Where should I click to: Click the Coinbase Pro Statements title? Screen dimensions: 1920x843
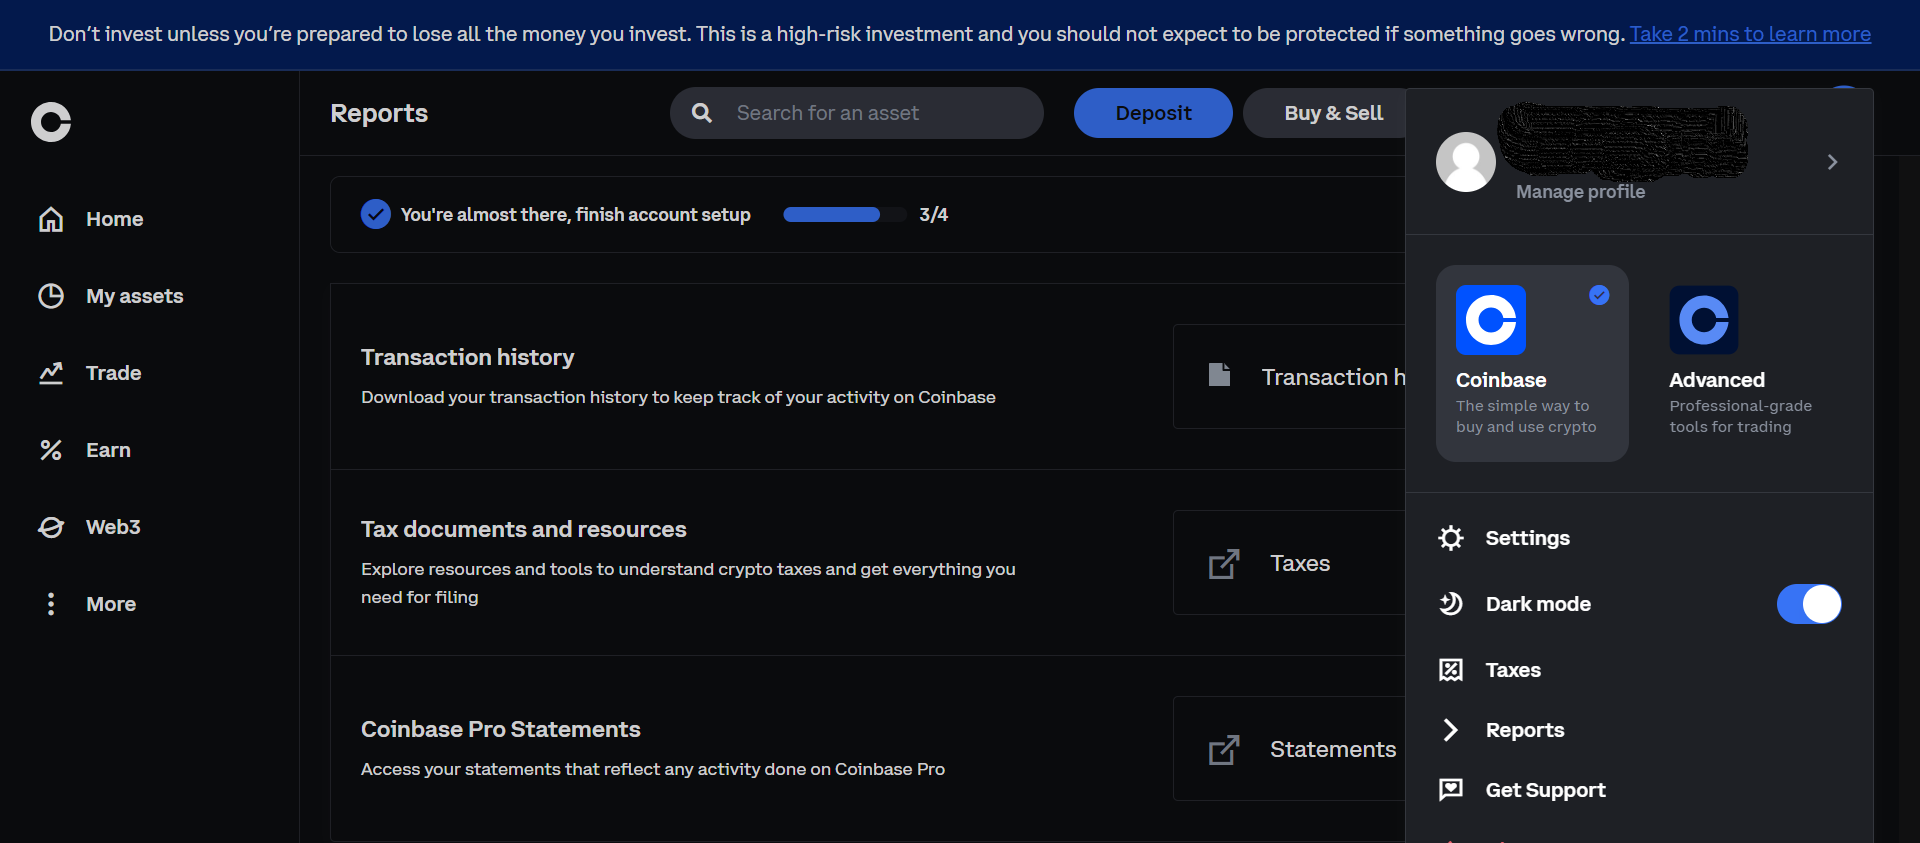(x=501, y=729)
